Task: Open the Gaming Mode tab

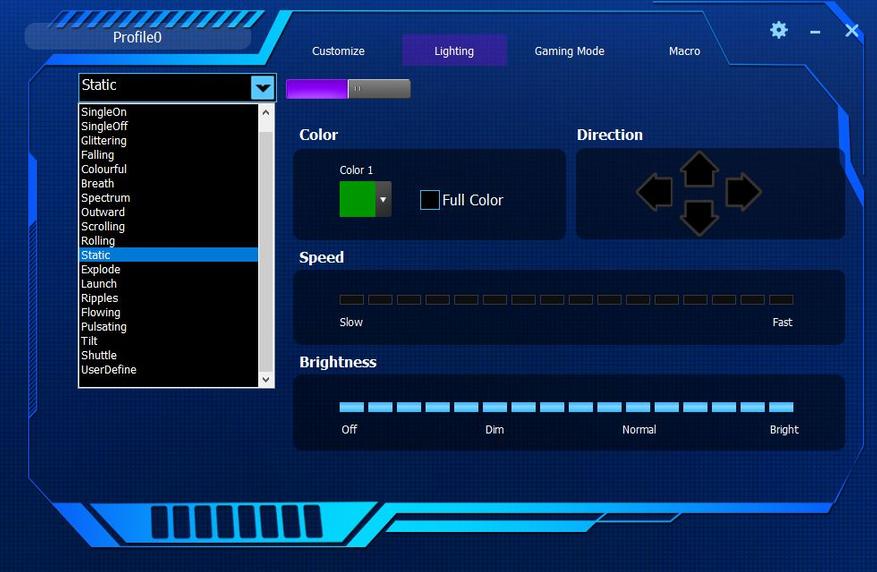Action: [x=569, y=51]
